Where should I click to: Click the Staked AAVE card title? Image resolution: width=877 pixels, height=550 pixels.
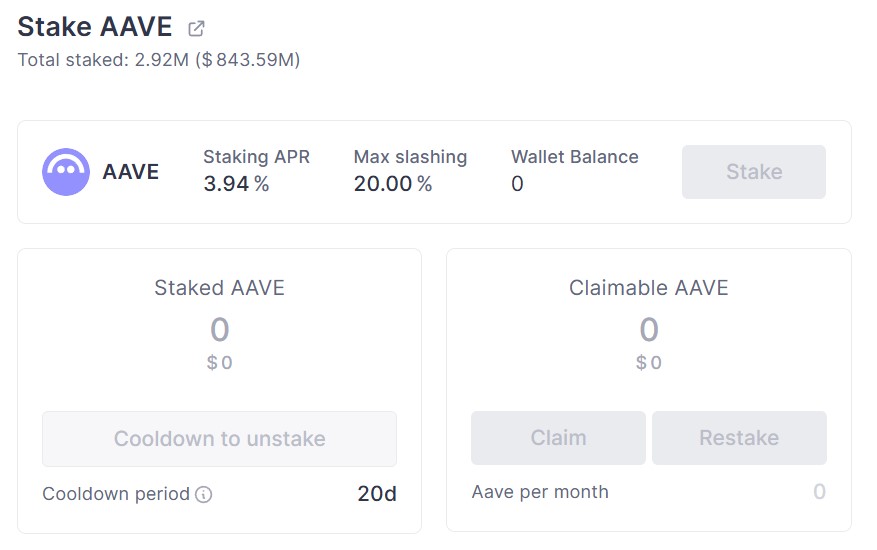point(219,288)
